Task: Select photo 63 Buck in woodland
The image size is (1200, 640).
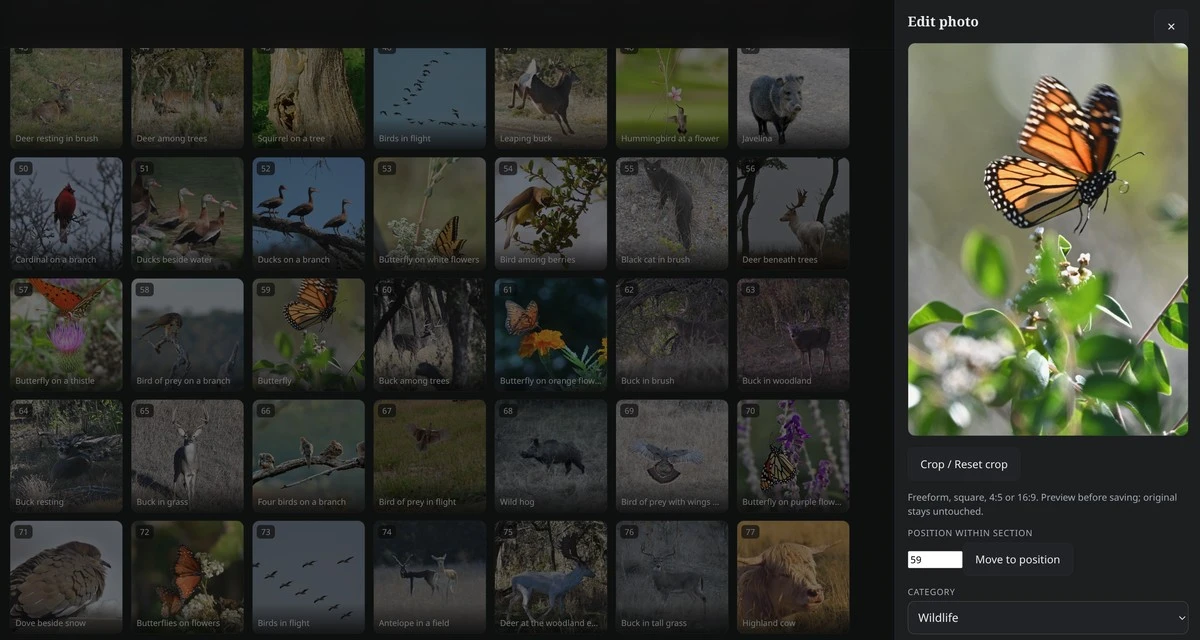Action: (x=793, y=334)
